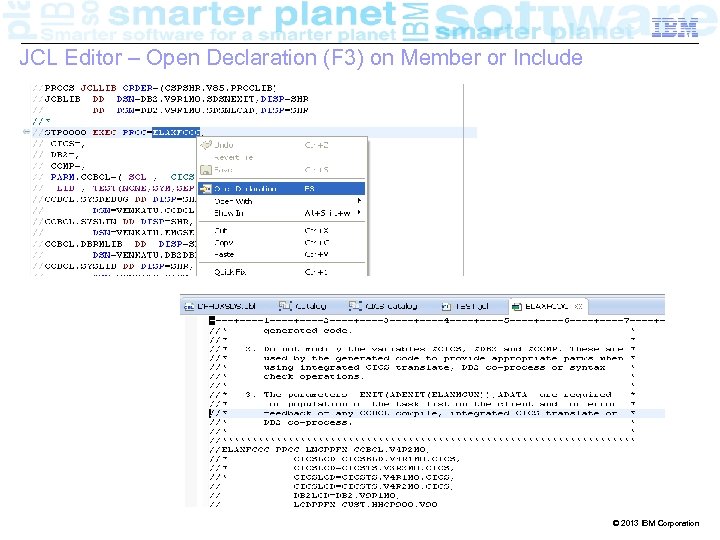Image resolution: width=720 pixels, height=540 pixels.
Task: Expand the Show In submenu arrow
Action: coord(359,213)
